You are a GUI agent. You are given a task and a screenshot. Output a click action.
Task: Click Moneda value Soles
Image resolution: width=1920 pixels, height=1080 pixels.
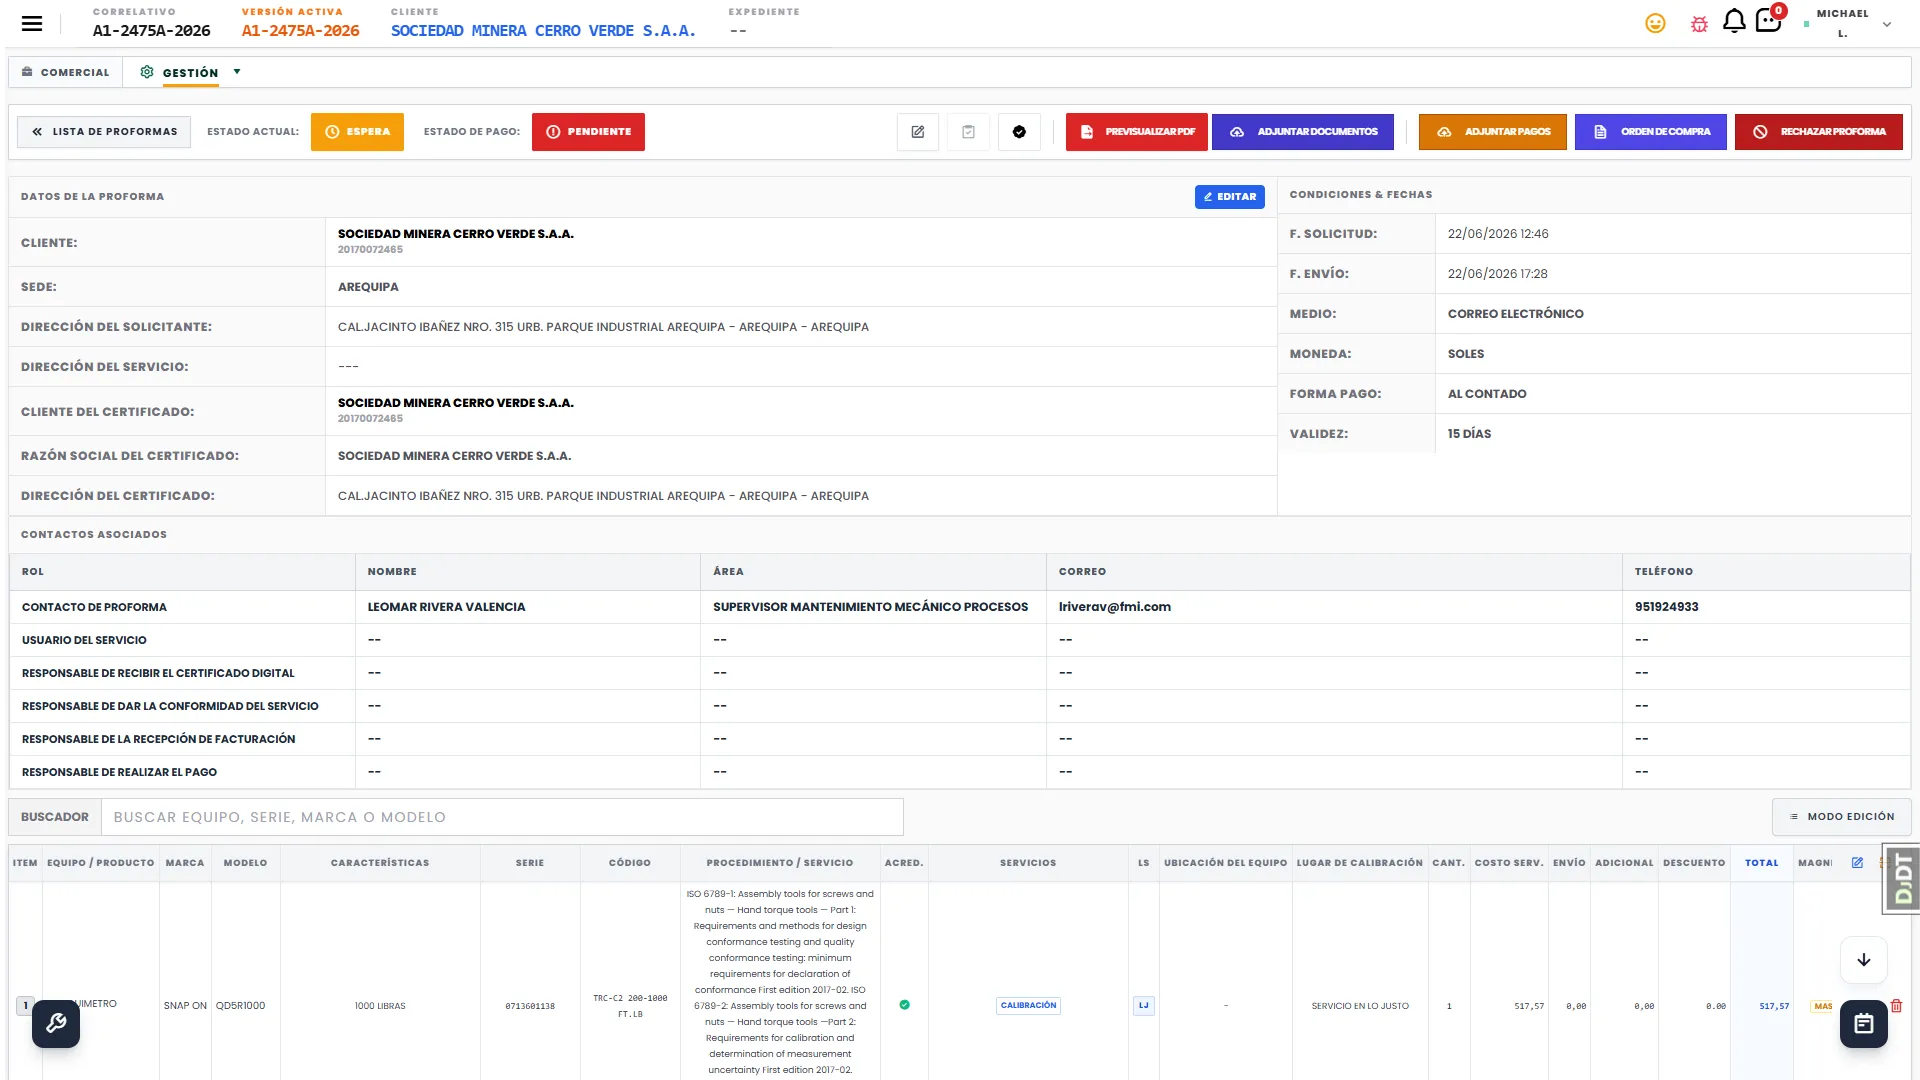coord(1466,354)
